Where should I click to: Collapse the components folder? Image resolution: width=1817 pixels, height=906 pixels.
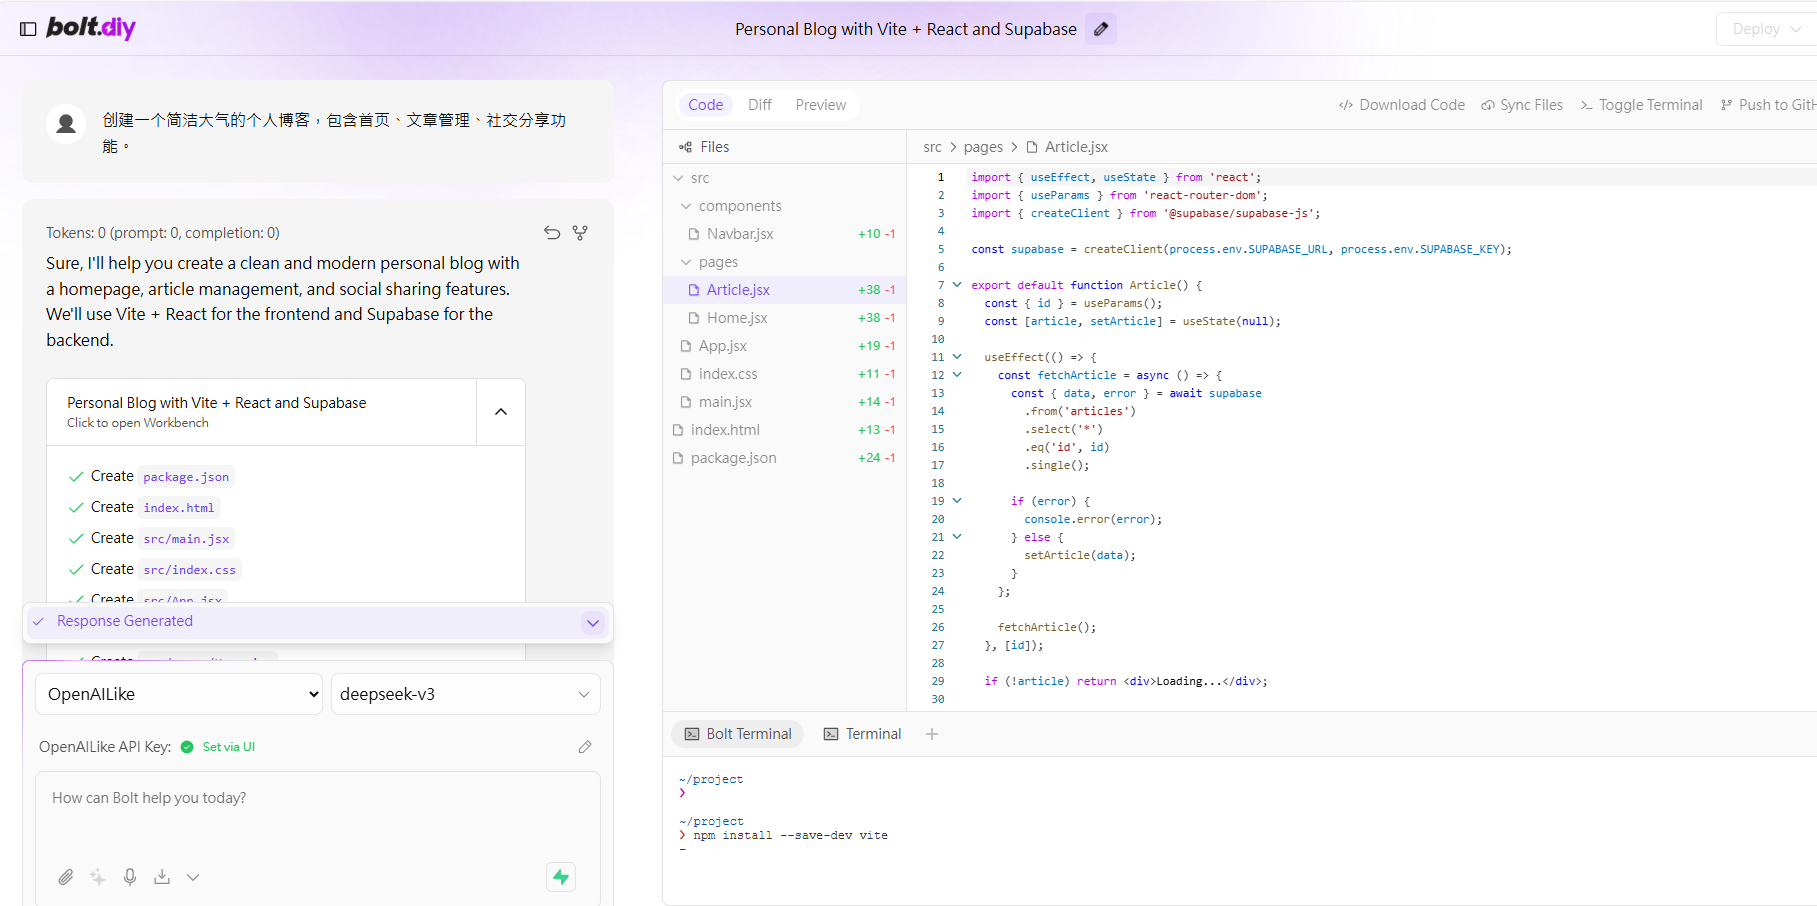click(784, 206)
